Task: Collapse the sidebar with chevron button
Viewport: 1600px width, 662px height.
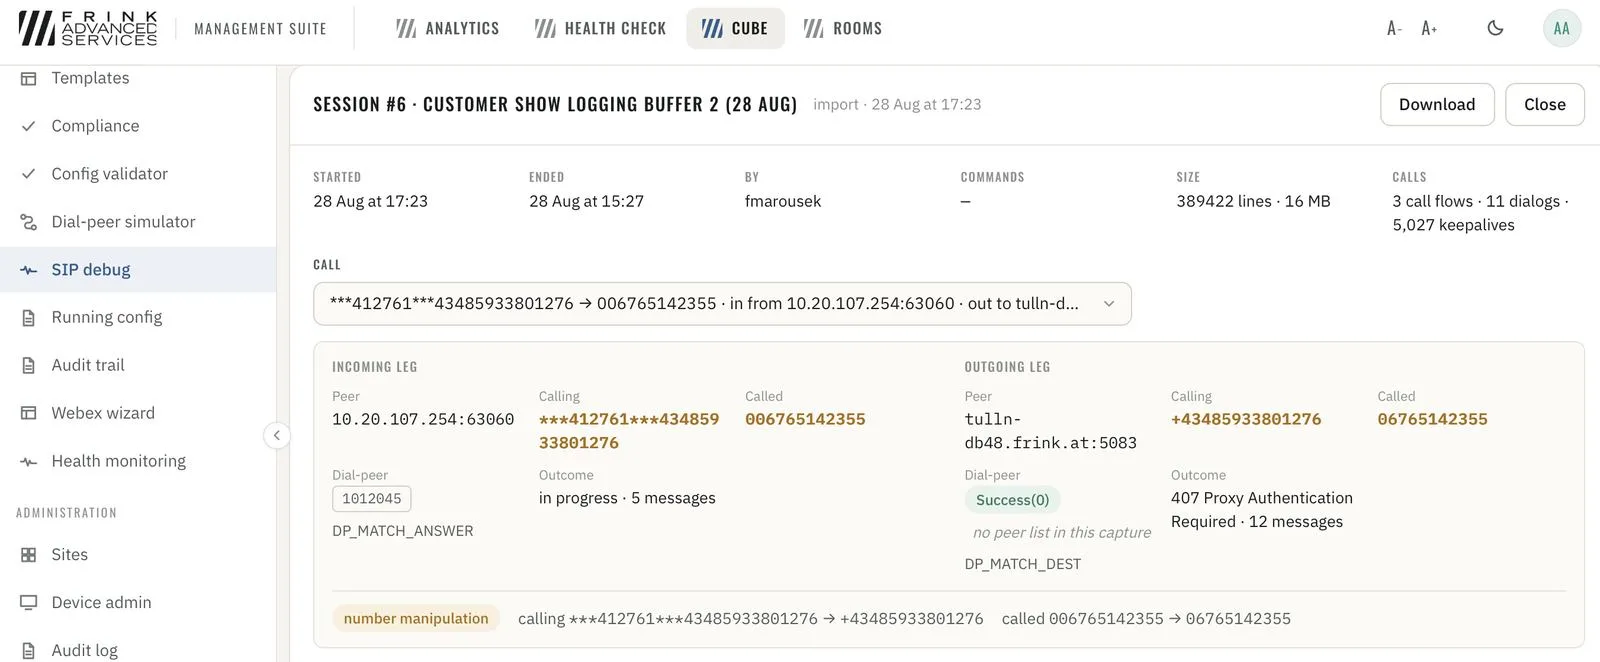Action: 277,435
